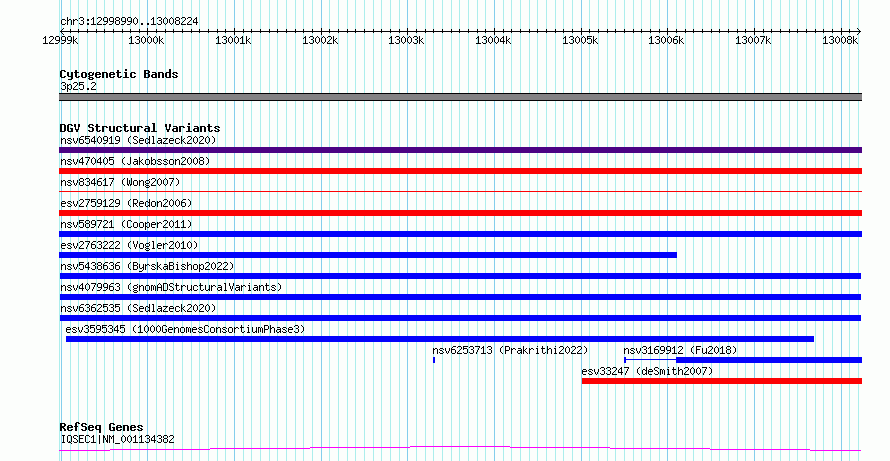Click the 12999k ruler tick label

coord(60,41)
